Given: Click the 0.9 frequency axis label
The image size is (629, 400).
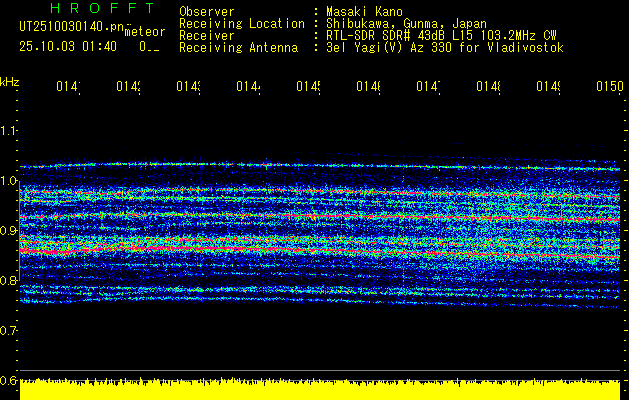Looking at the screenshot, I should click(9, 231).
